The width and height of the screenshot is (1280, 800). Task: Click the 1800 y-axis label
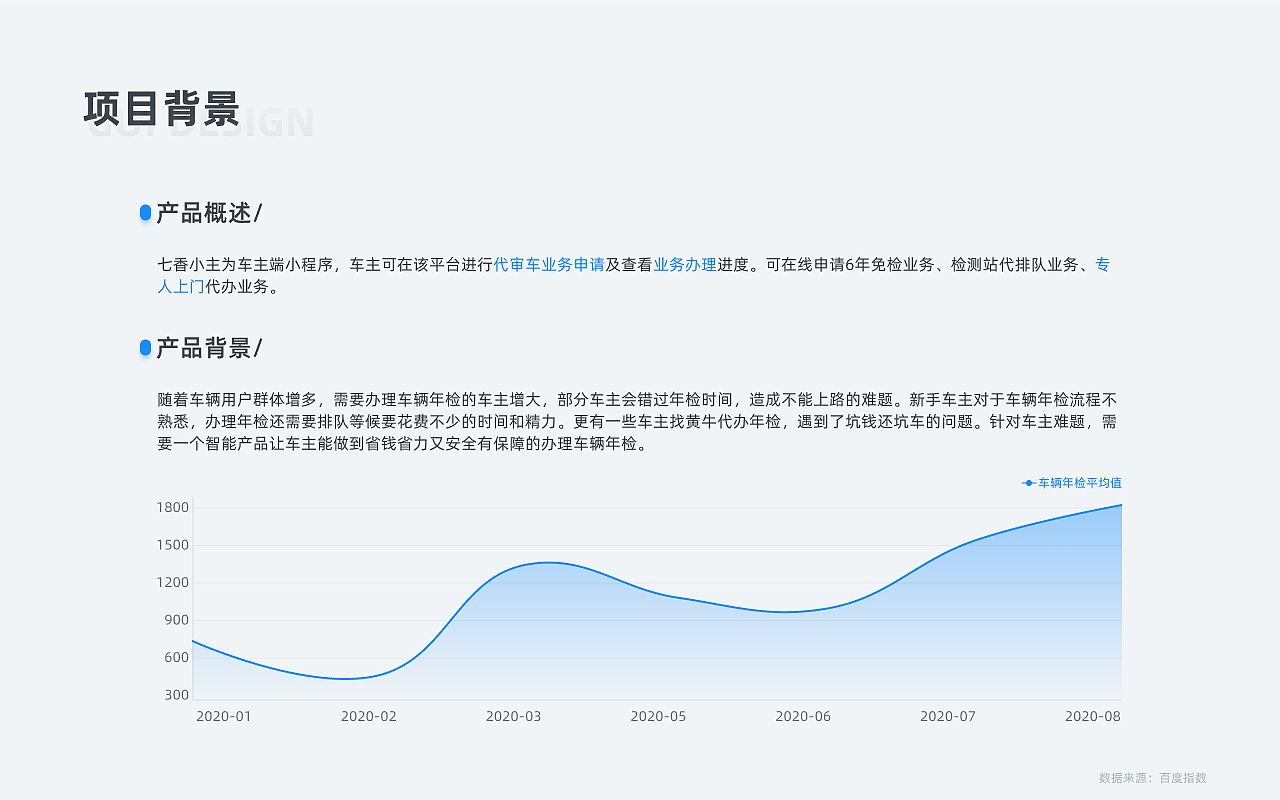tap(173, 508)
